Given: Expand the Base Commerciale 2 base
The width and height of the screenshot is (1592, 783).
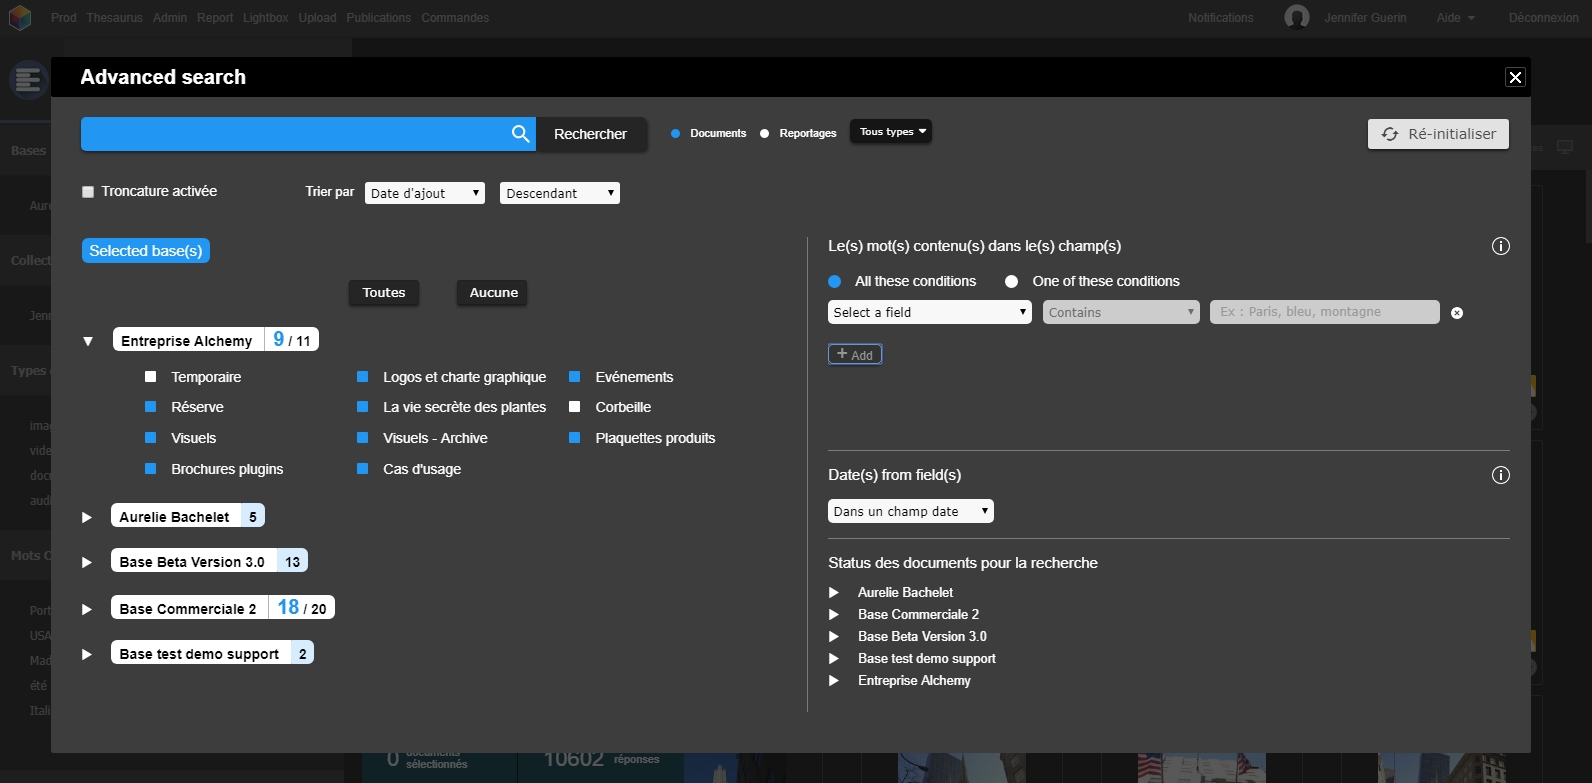Looking at the screenshot, I should point(87,609).
